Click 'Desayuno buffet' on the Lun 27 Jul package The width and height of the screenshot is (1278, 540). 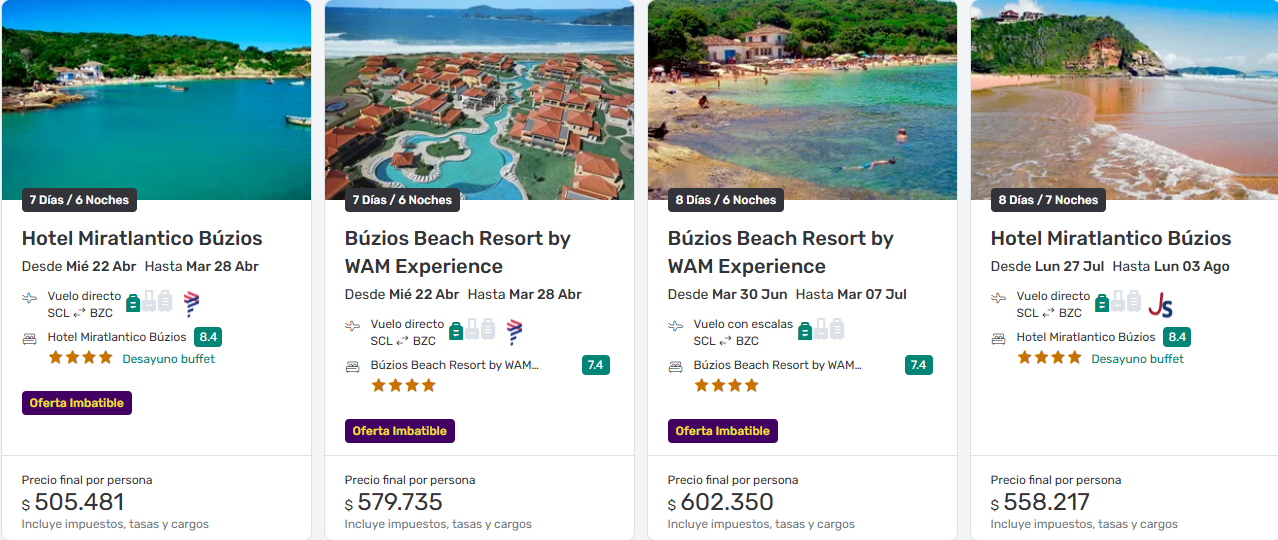point(1137,359)
